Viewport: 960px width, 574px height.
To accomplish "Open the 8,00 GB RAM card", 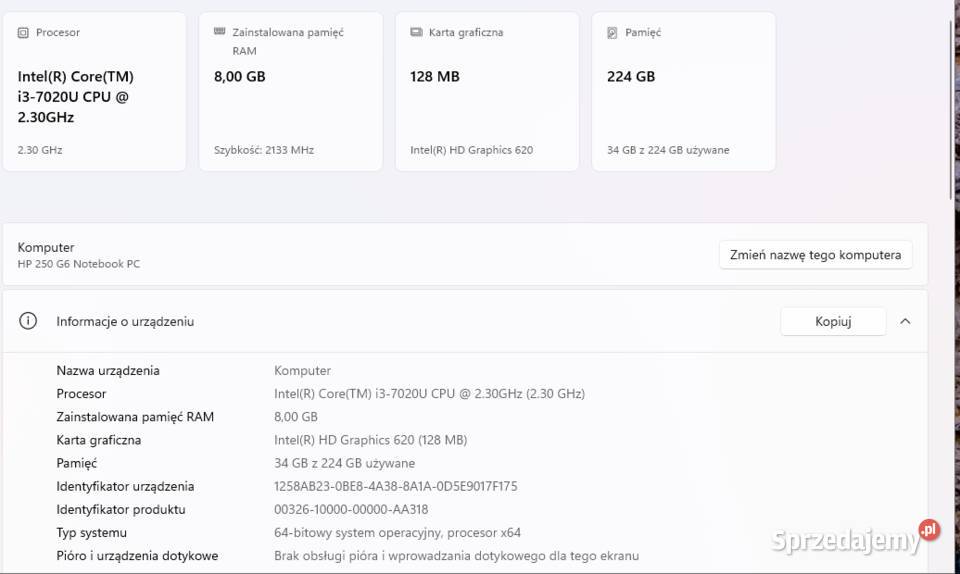I will (291, 92).
